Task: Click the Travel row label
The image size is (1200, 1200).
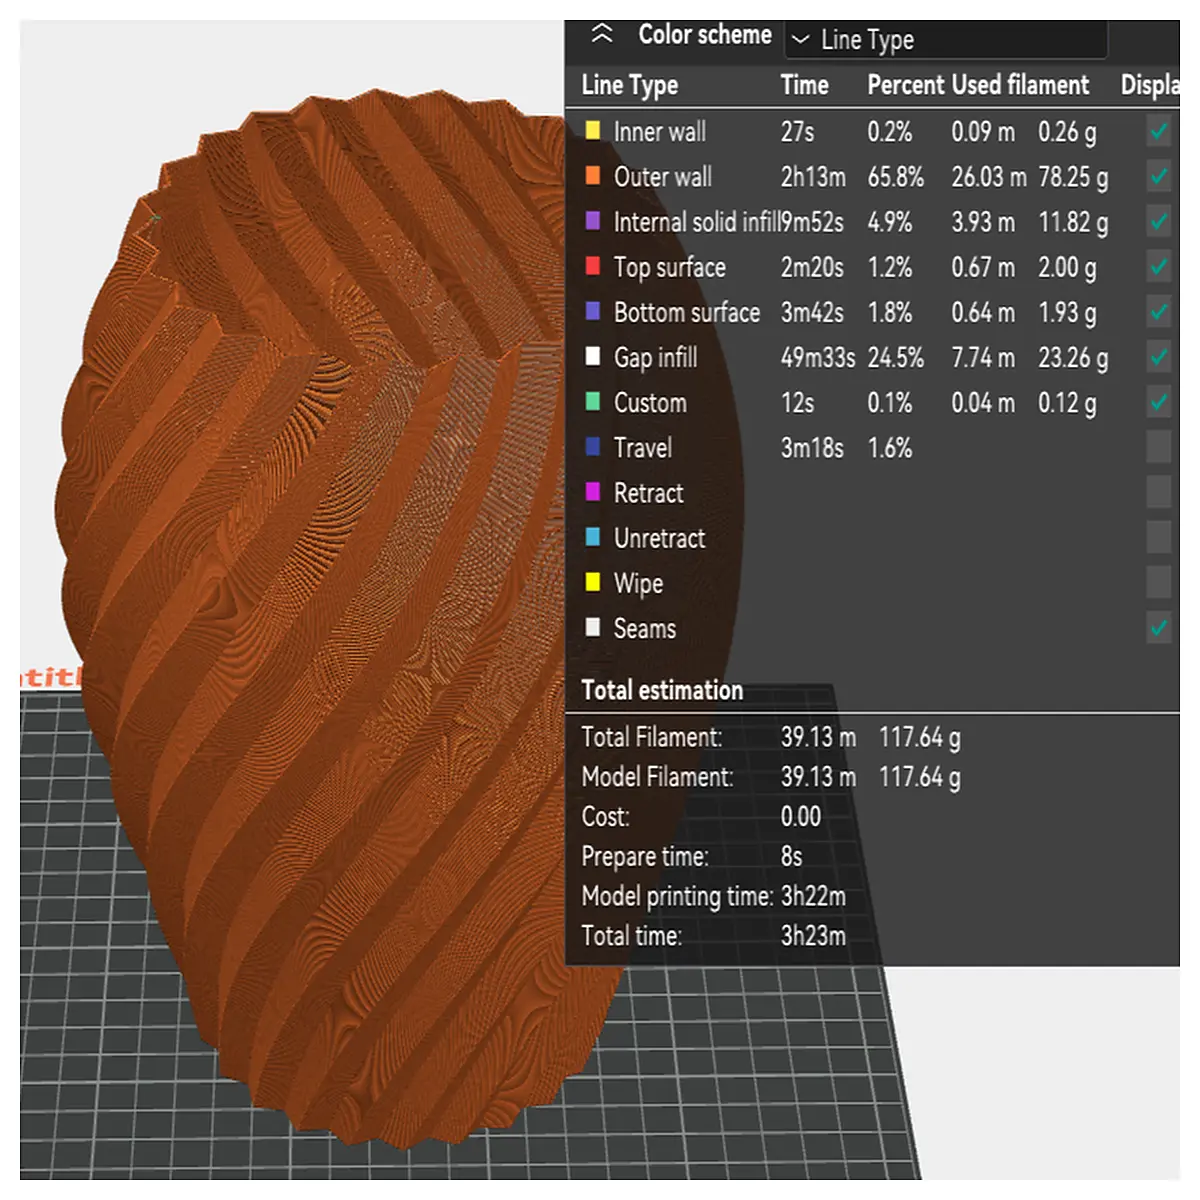Action: (x=642, y=448)
